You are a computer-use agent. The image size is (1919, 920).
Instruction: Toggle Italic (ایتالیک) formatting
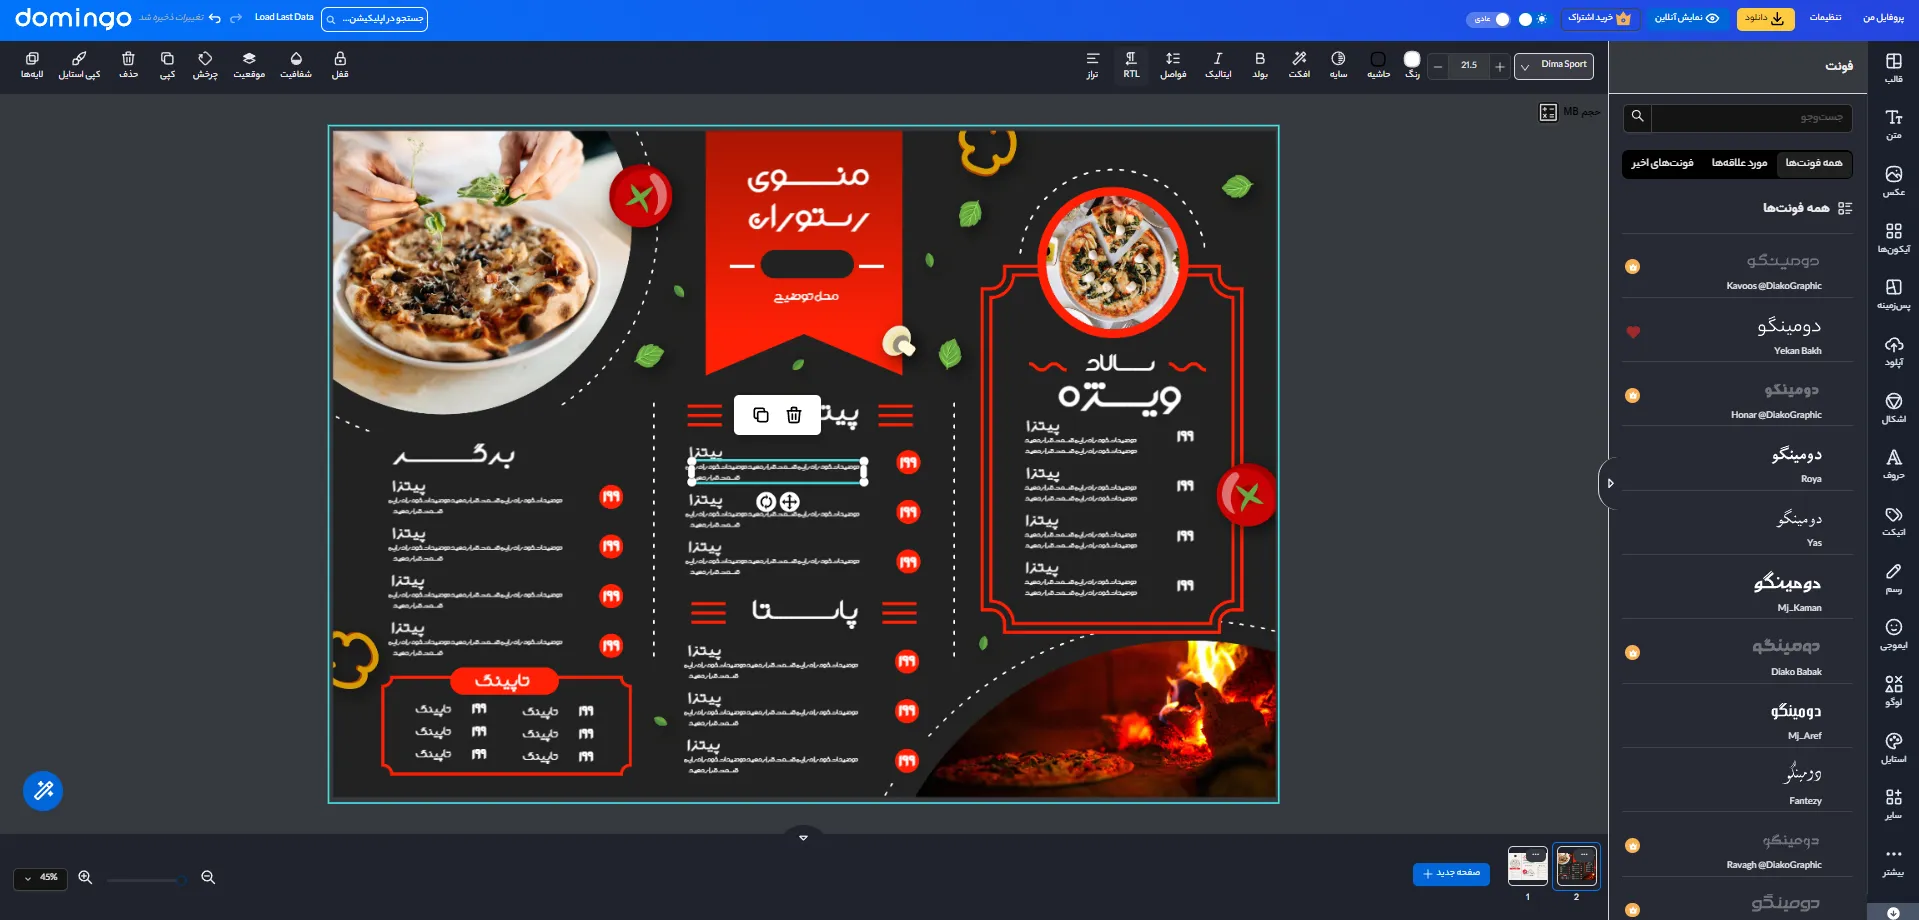[1218, 65]
